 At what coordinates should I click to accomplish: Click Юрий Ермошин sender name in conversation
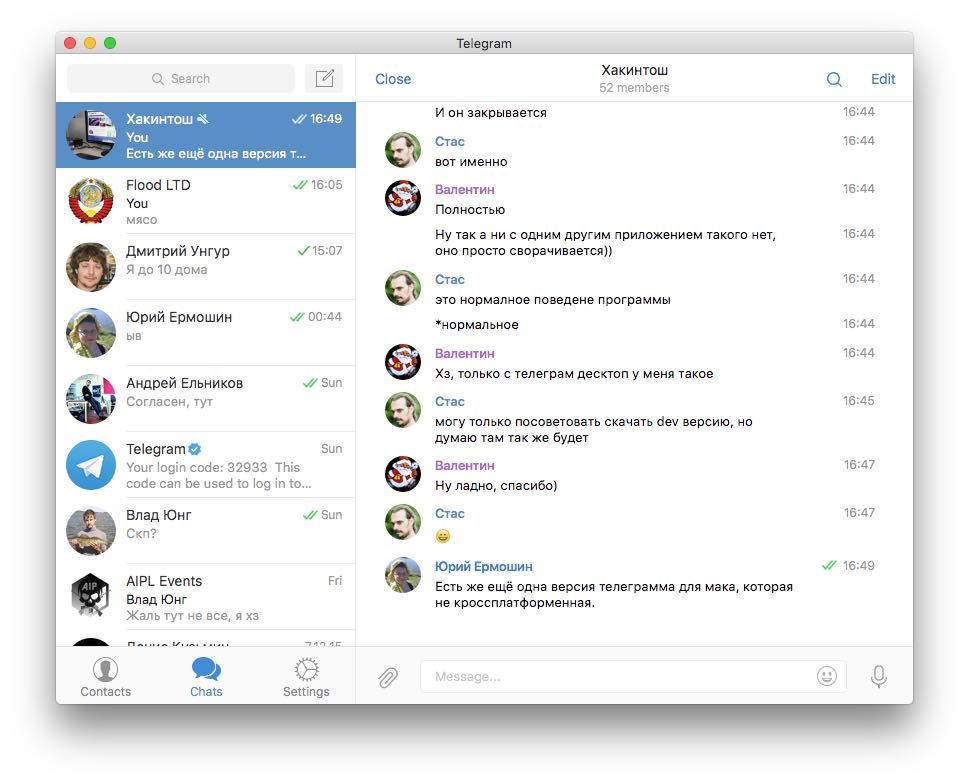click(x=483, y=567)
